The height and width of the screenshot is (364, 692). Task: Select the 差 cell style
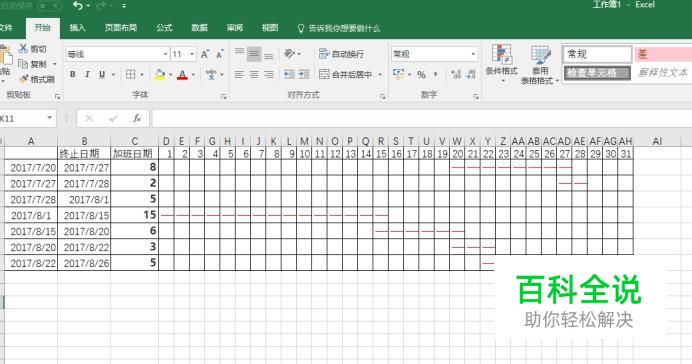pos(663,54)
